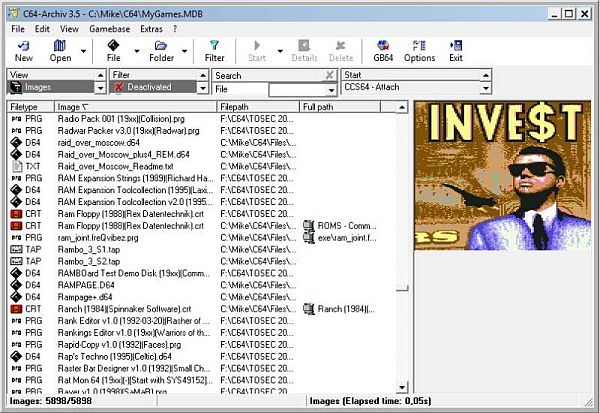The image size is (600, 413).
Task: Open the Filter funnel tool
Action: (214, 46)
